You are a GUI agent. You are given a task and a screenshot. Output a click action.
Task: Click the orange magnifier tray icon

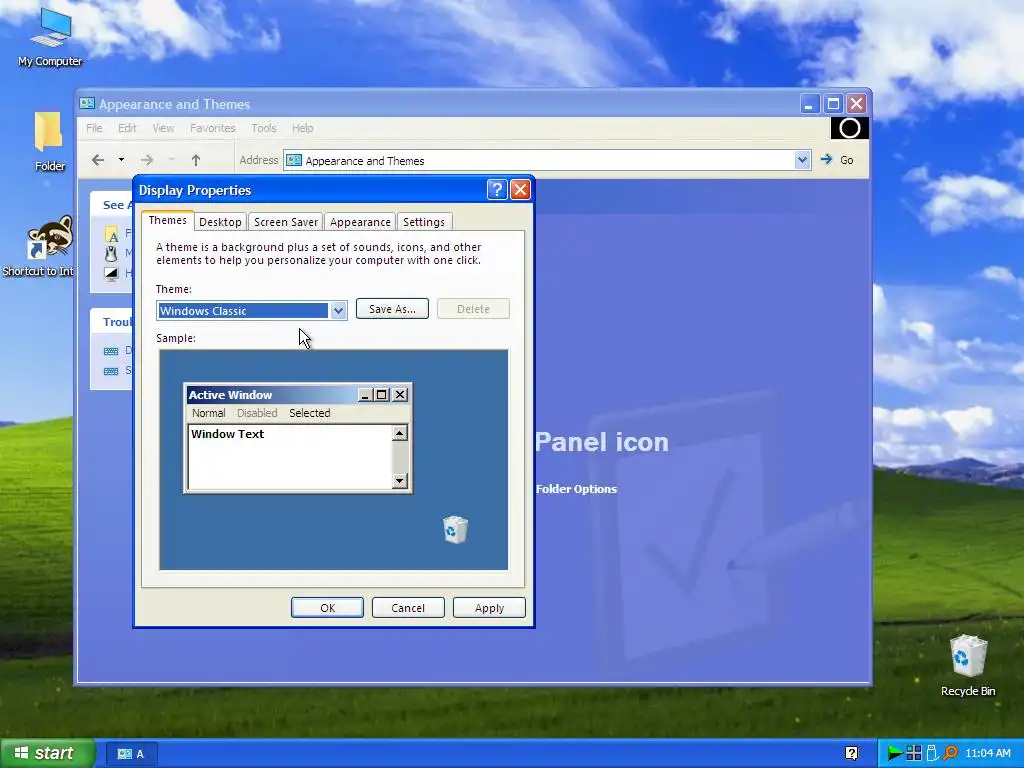pyautogui.click(x=950, y=753)
